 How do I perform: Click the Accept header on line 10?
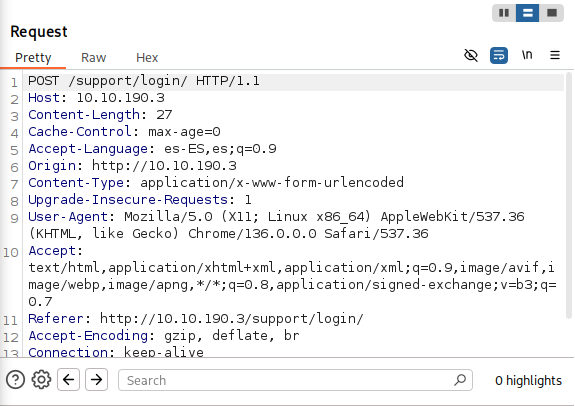tap(52, 251)
